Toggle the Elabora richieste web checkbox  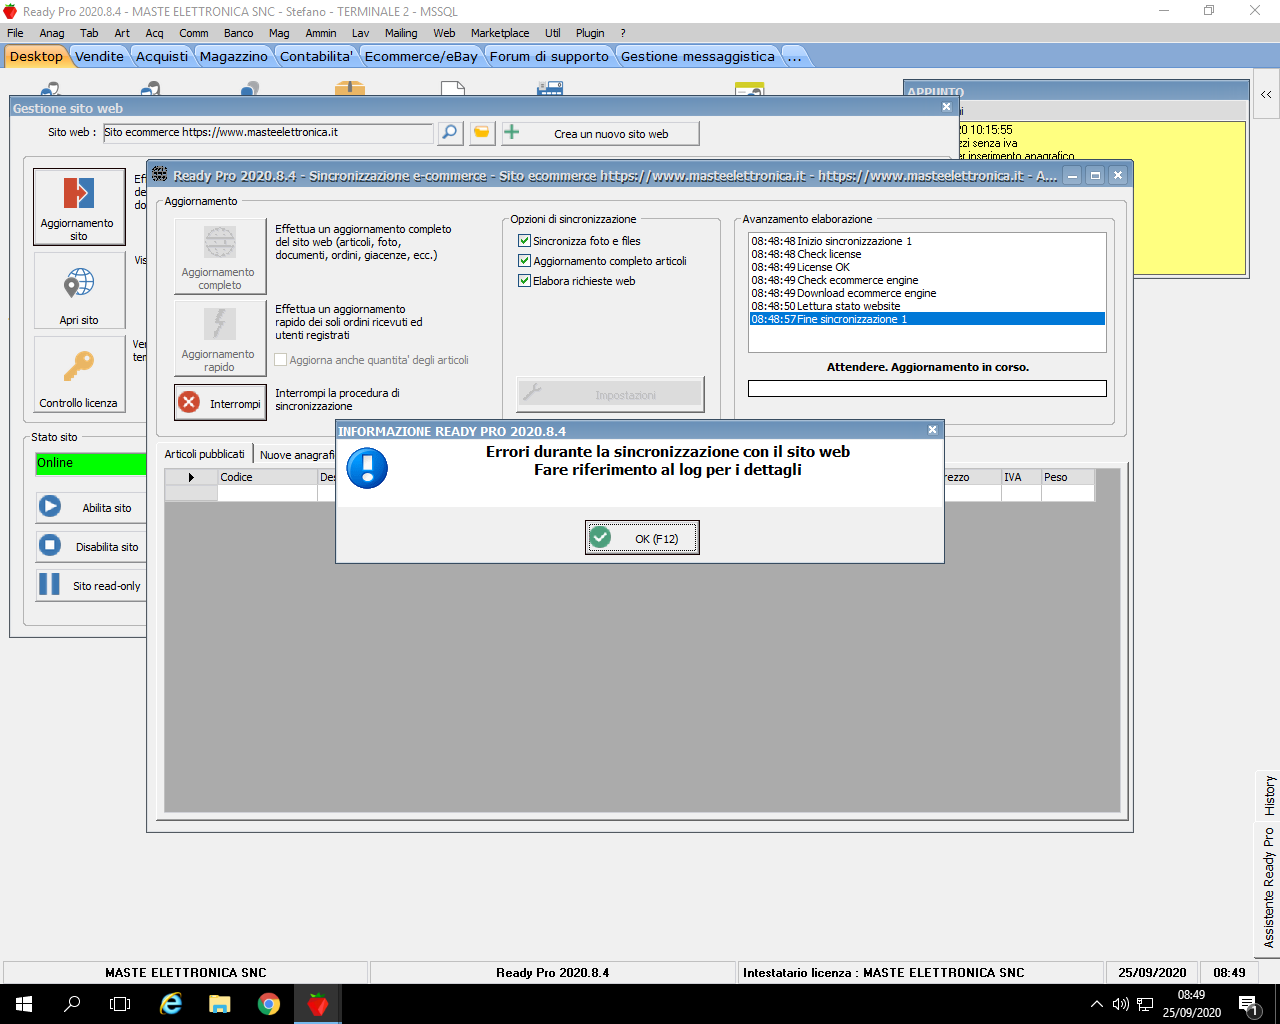coord(524,281)
